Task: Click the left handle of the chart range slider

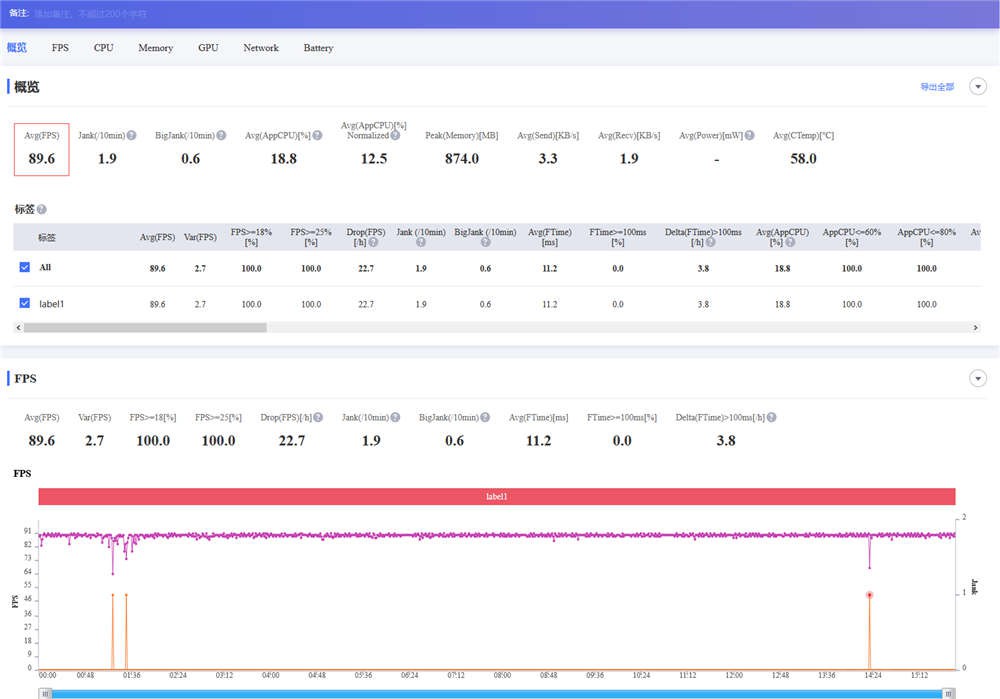Action: (45, 693)
